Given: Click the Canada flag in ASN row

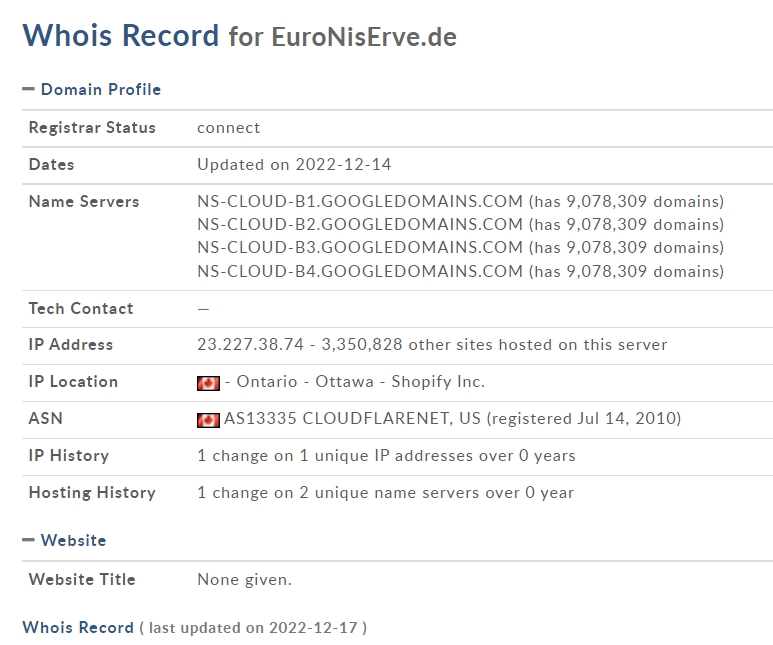Looking at the screenshot, I should point(208,420).
